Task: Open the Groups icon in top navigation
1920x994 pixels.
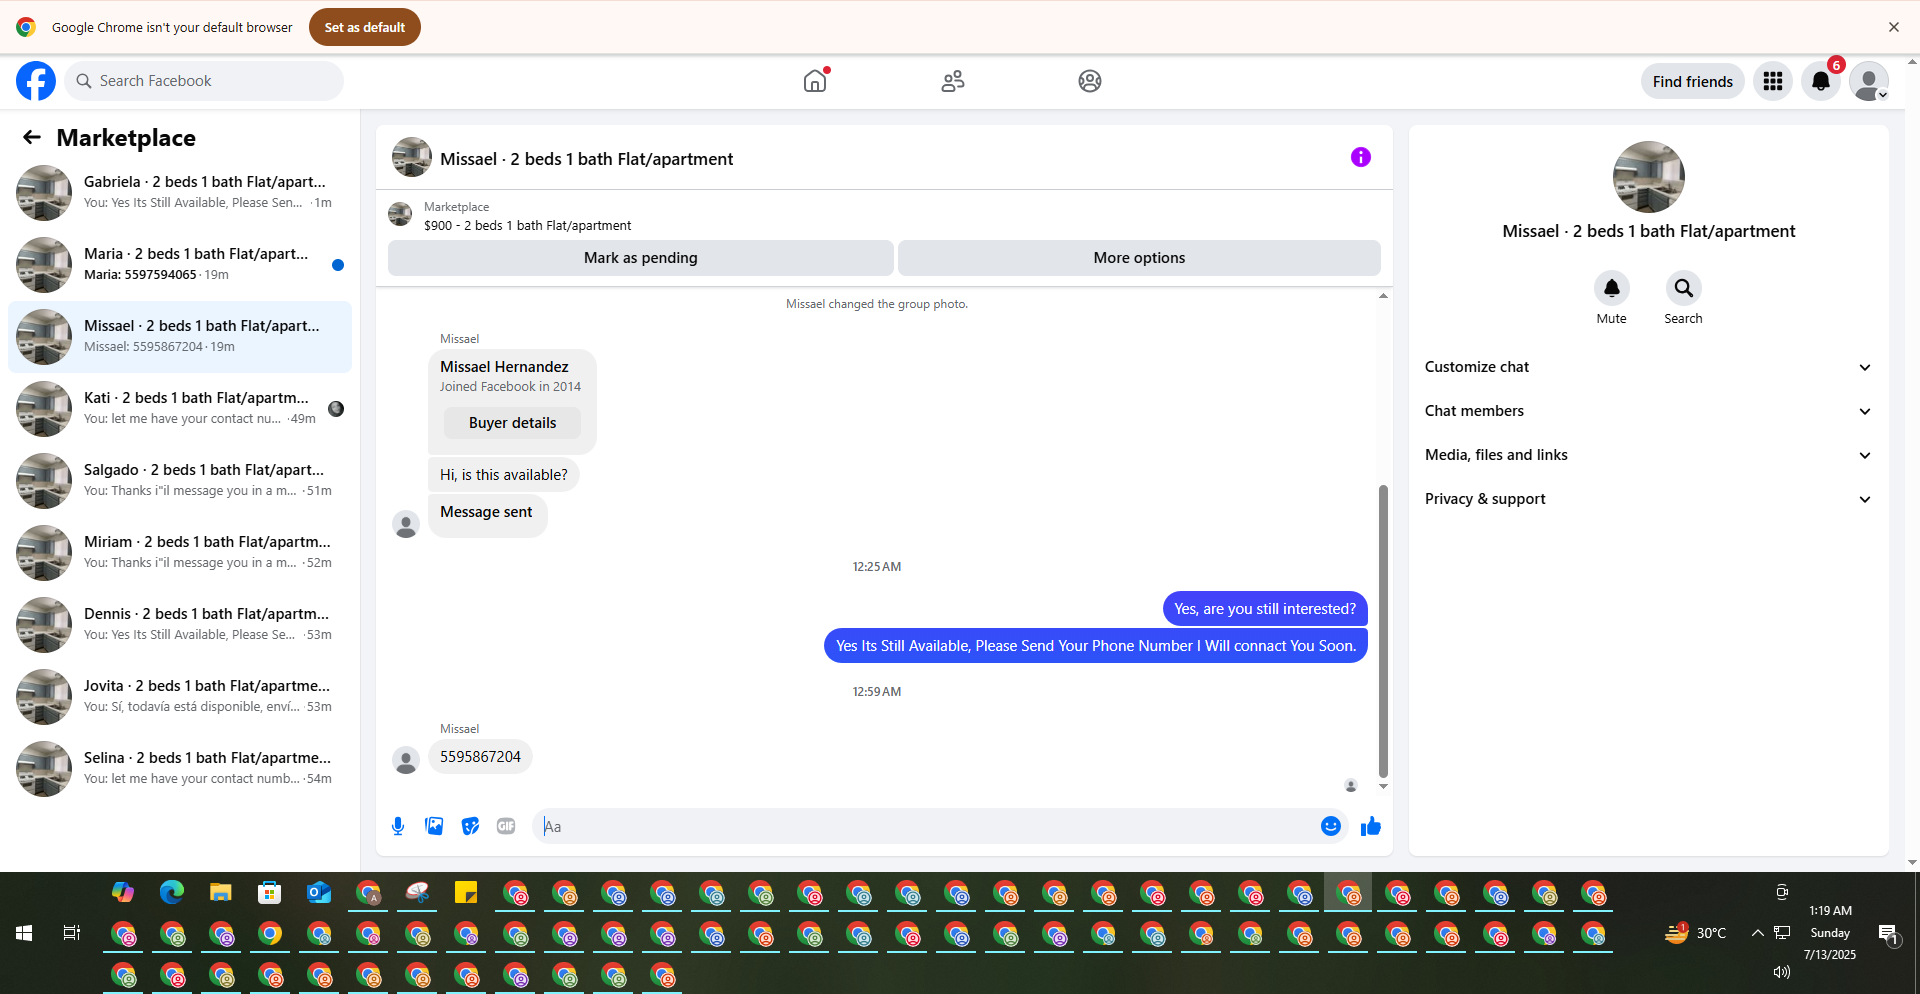Action: coord(1090,81)
